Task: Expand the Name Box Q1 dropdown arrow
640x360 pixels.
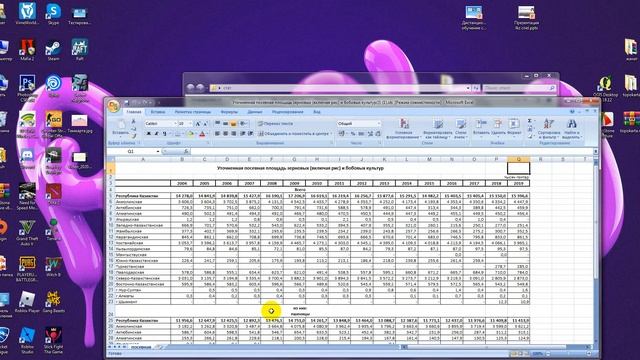Action: pyautogui.click(x=158, y=151)
